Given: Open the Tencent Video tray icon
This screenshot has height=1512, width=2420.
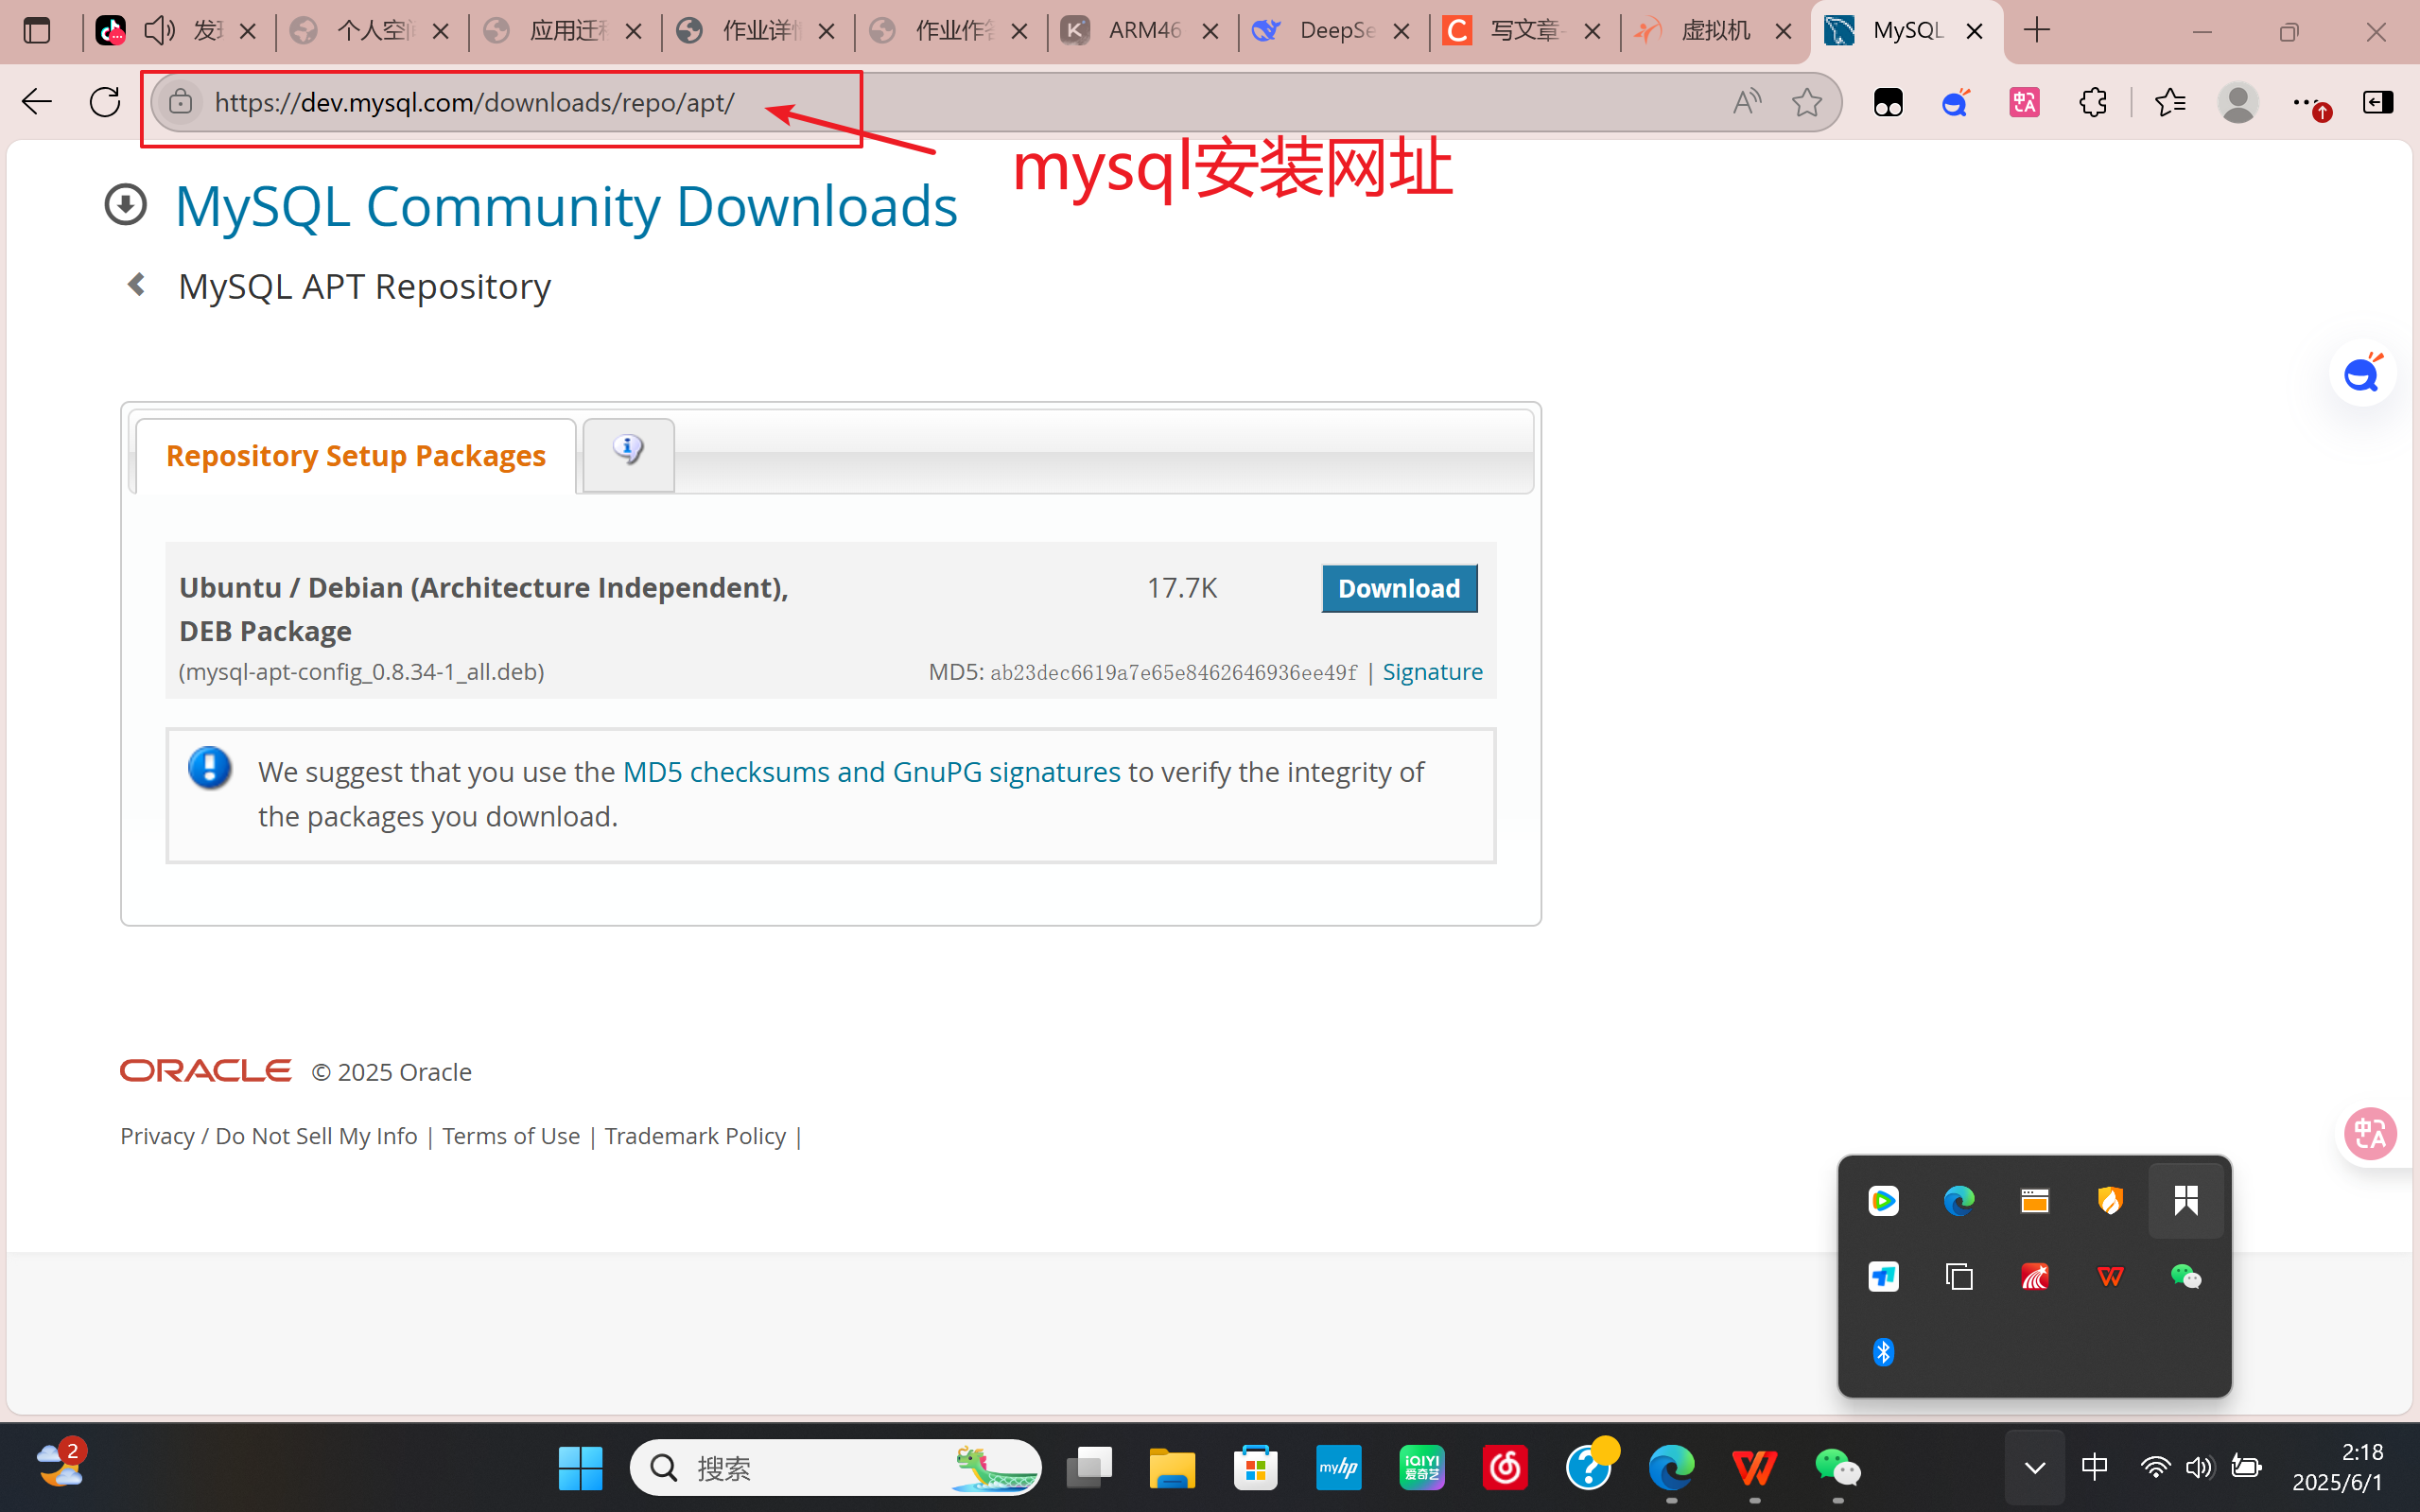Looking at the screenshot, I should [x=1883, y=1200].
